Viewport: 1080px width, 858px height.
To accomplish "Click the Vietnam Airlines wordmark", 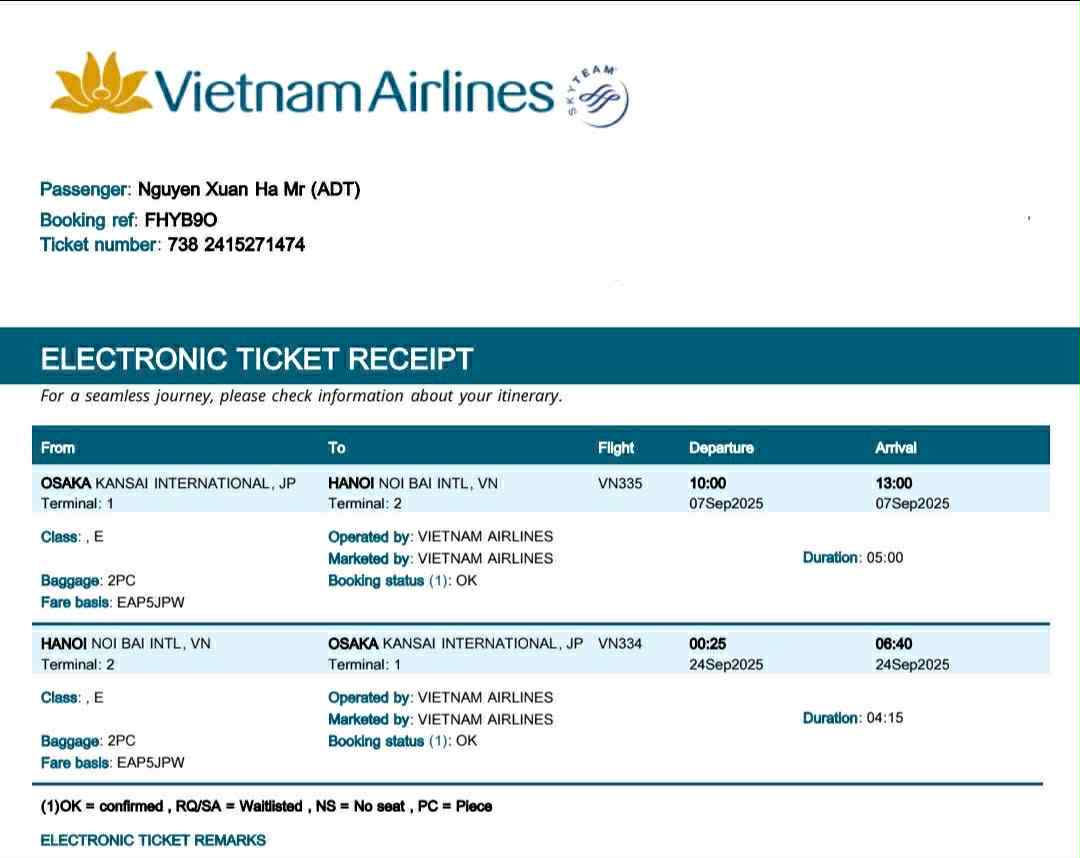I will [356, 92].
